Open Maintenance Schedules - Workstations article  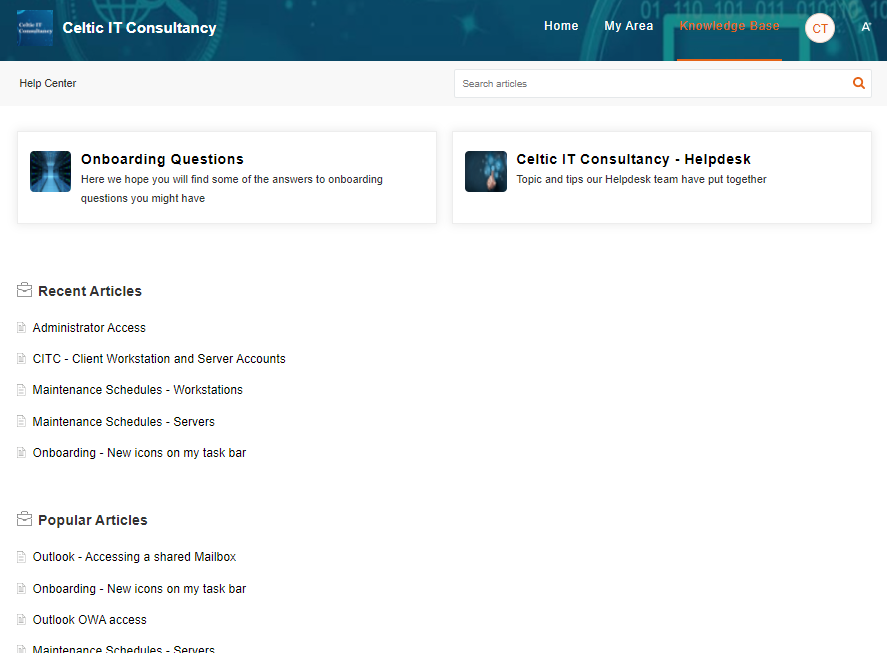click(137, 390)
